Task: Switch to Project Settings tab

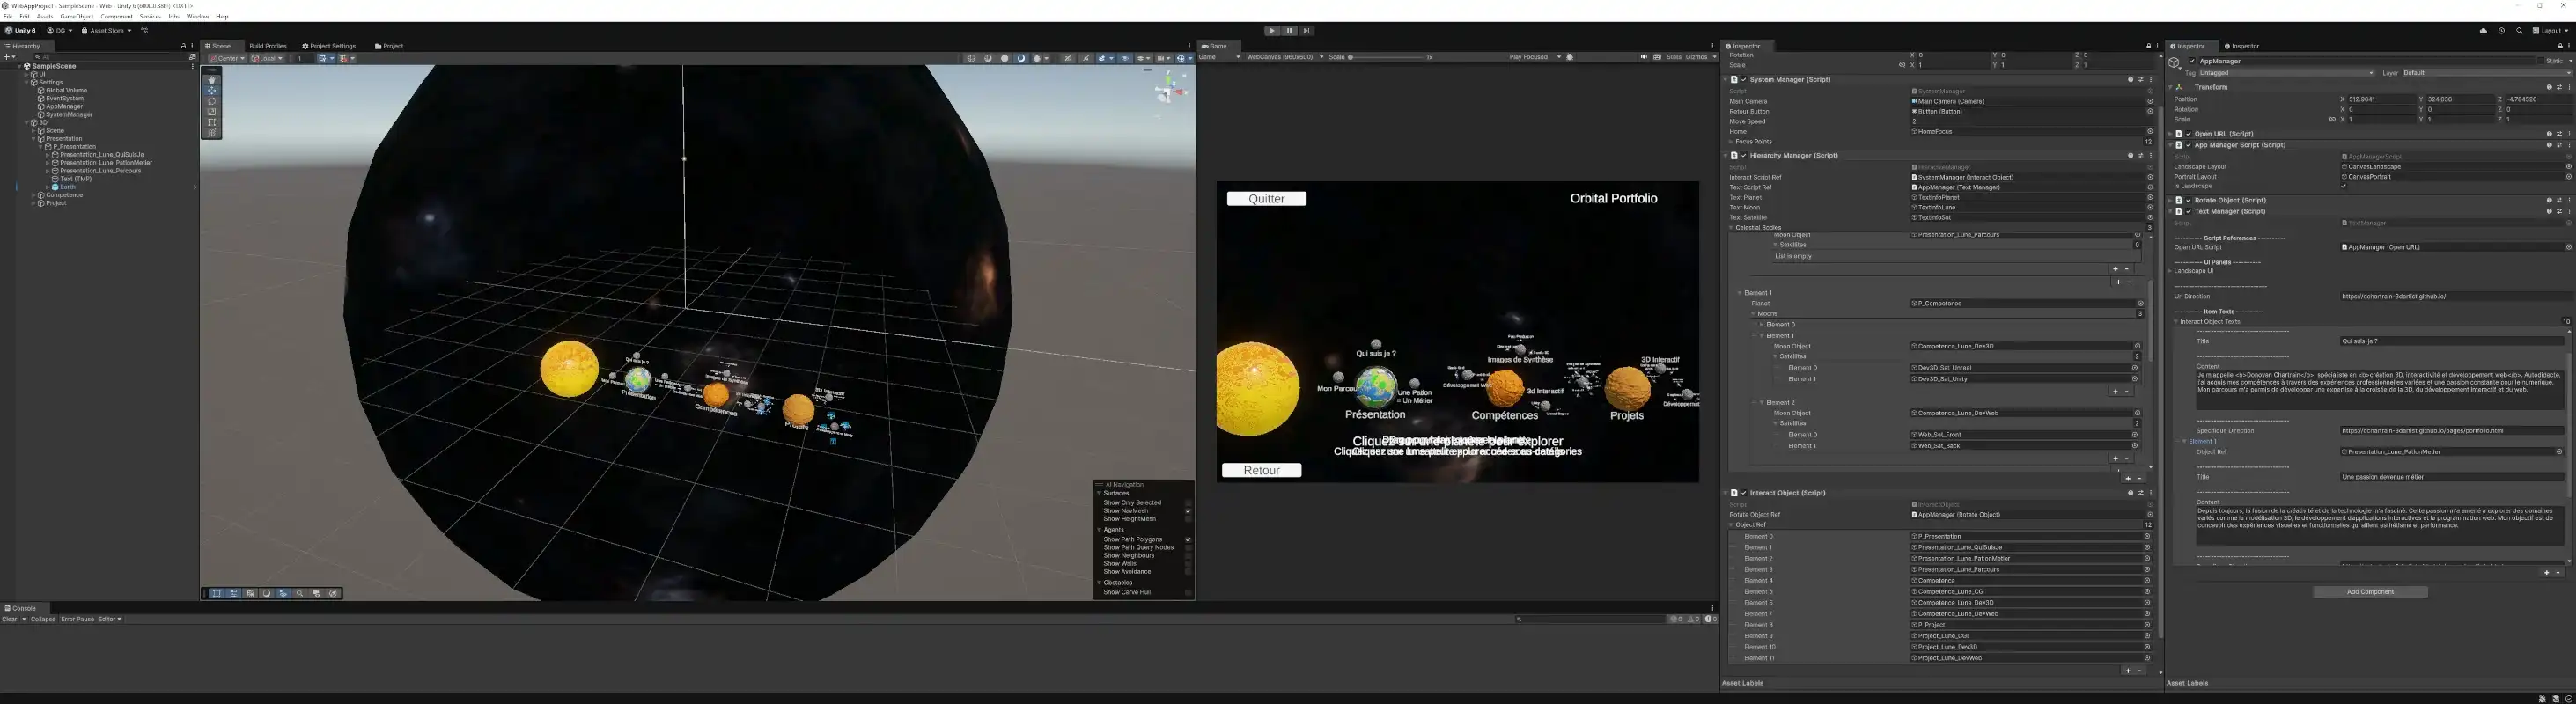Action: [329, 46]
